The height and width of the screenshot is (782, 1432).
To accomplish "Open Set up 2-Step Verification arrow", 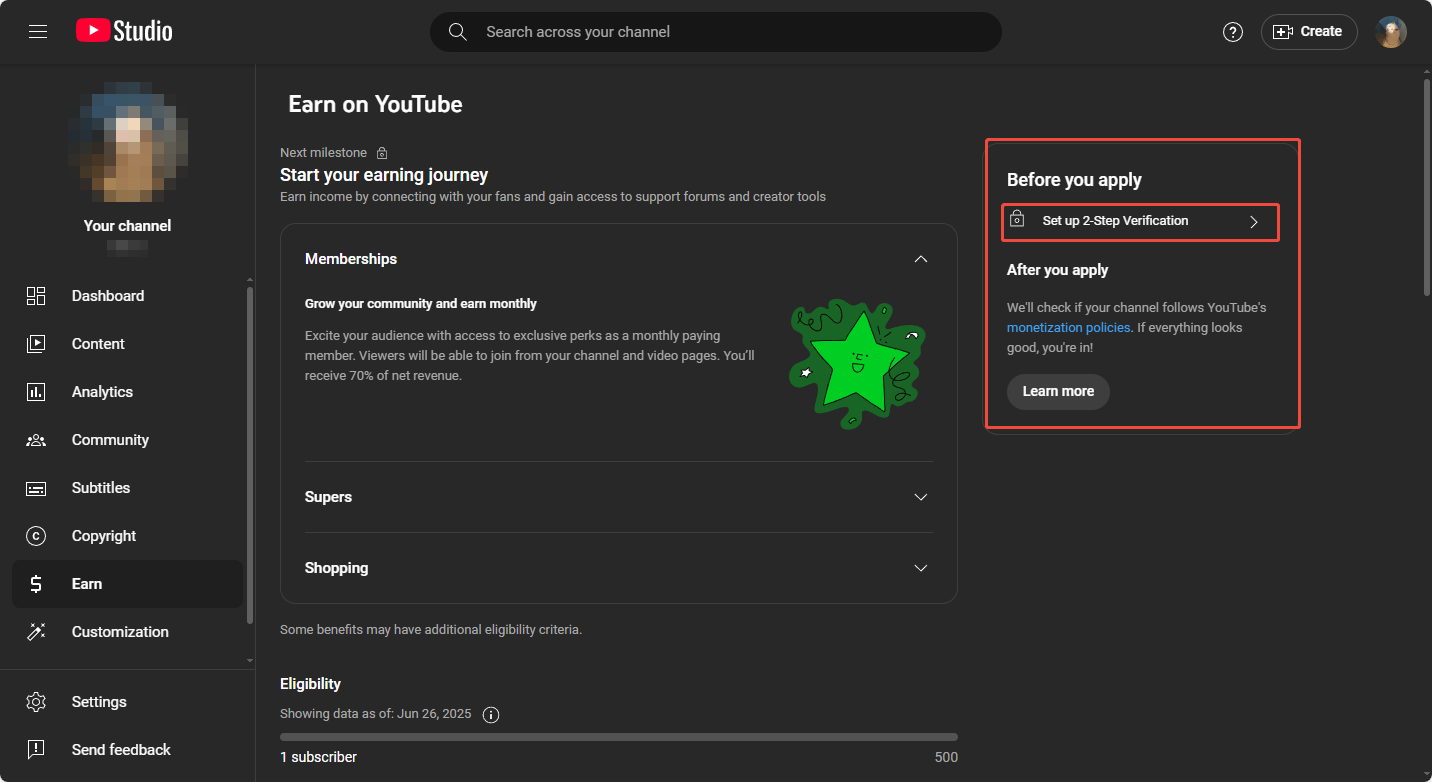I will pyautogui.click(x=1254, y=222).
